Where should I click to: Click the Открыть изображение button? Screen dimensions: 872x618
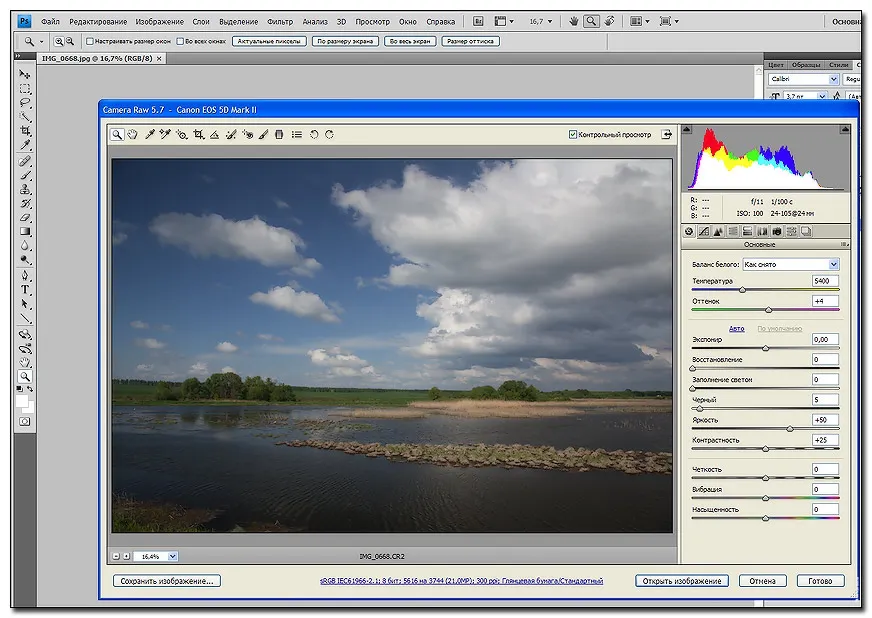(x=682, y=581)
